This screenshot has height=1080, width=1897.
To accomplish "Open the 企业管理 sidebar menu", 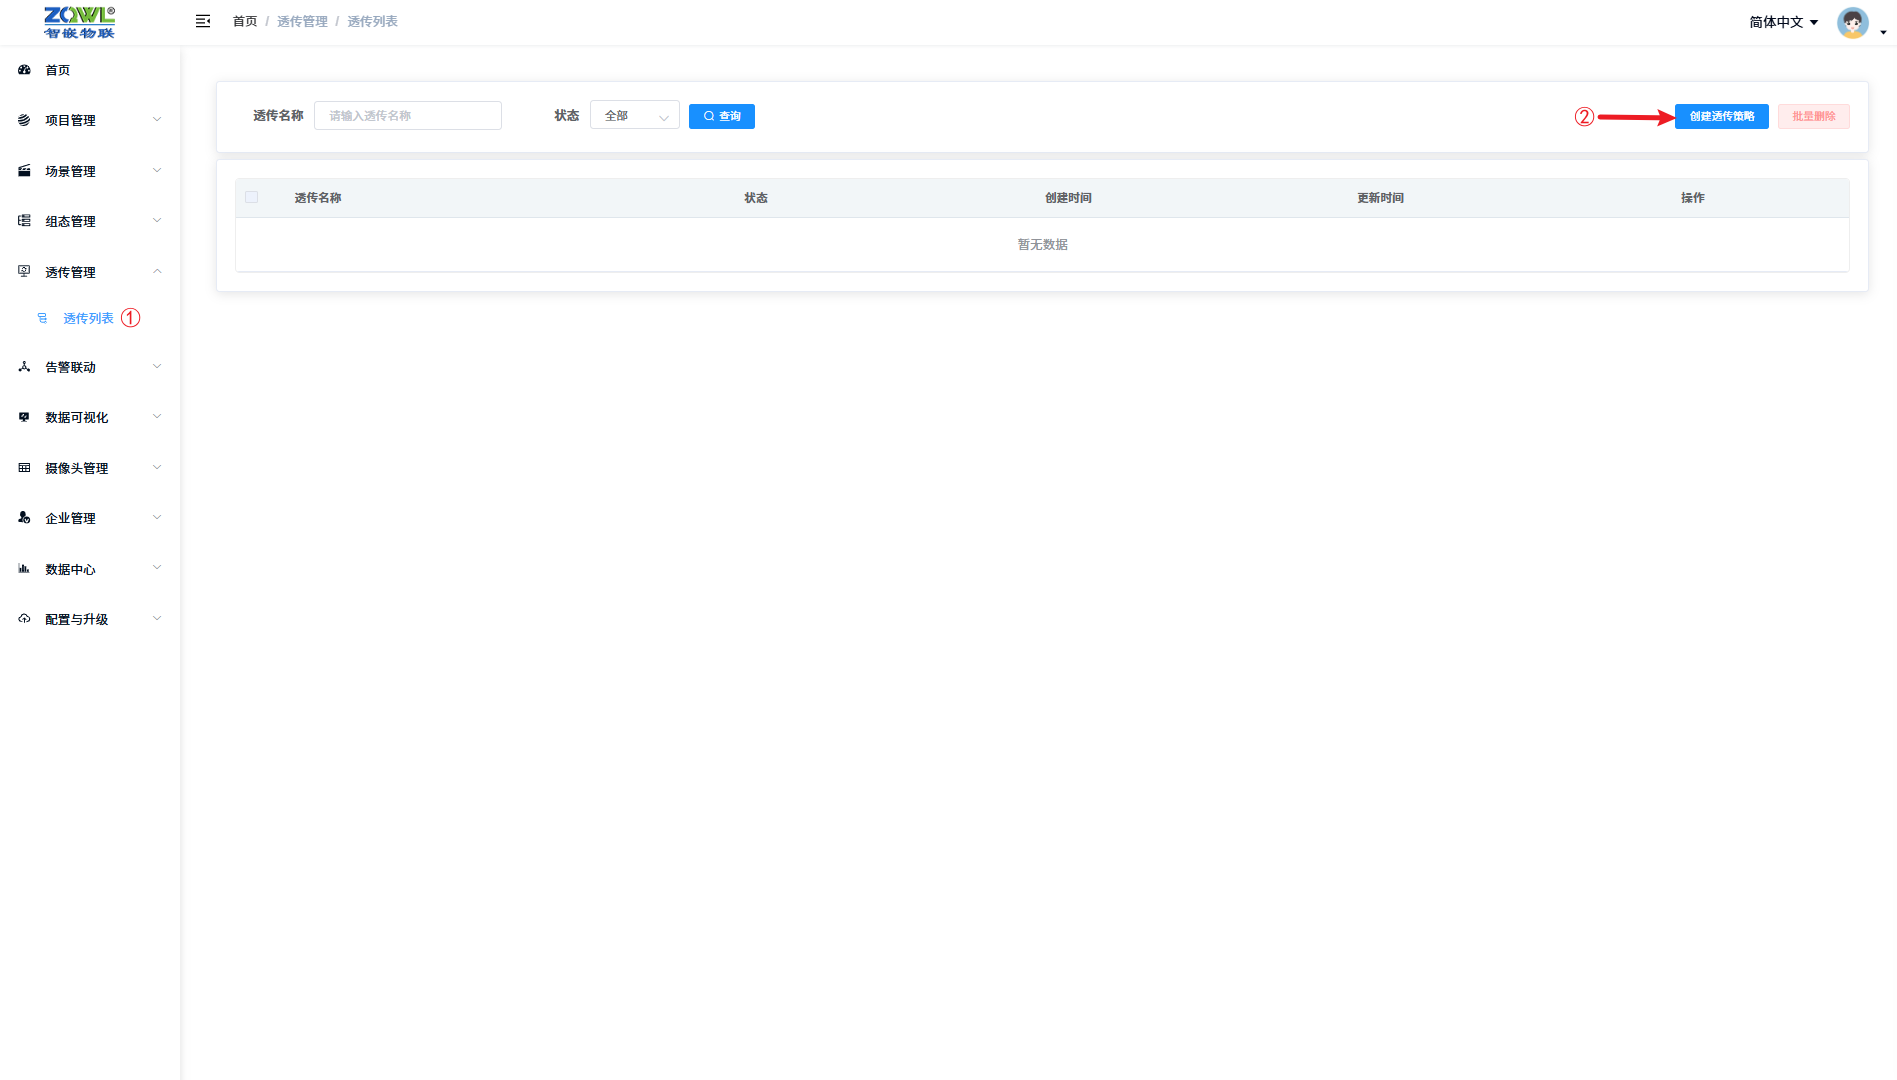I will [70, 518].
